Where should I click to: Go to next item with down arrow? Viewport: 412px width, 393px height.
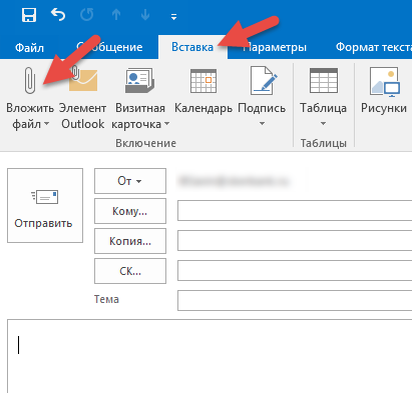coord(145,15)
